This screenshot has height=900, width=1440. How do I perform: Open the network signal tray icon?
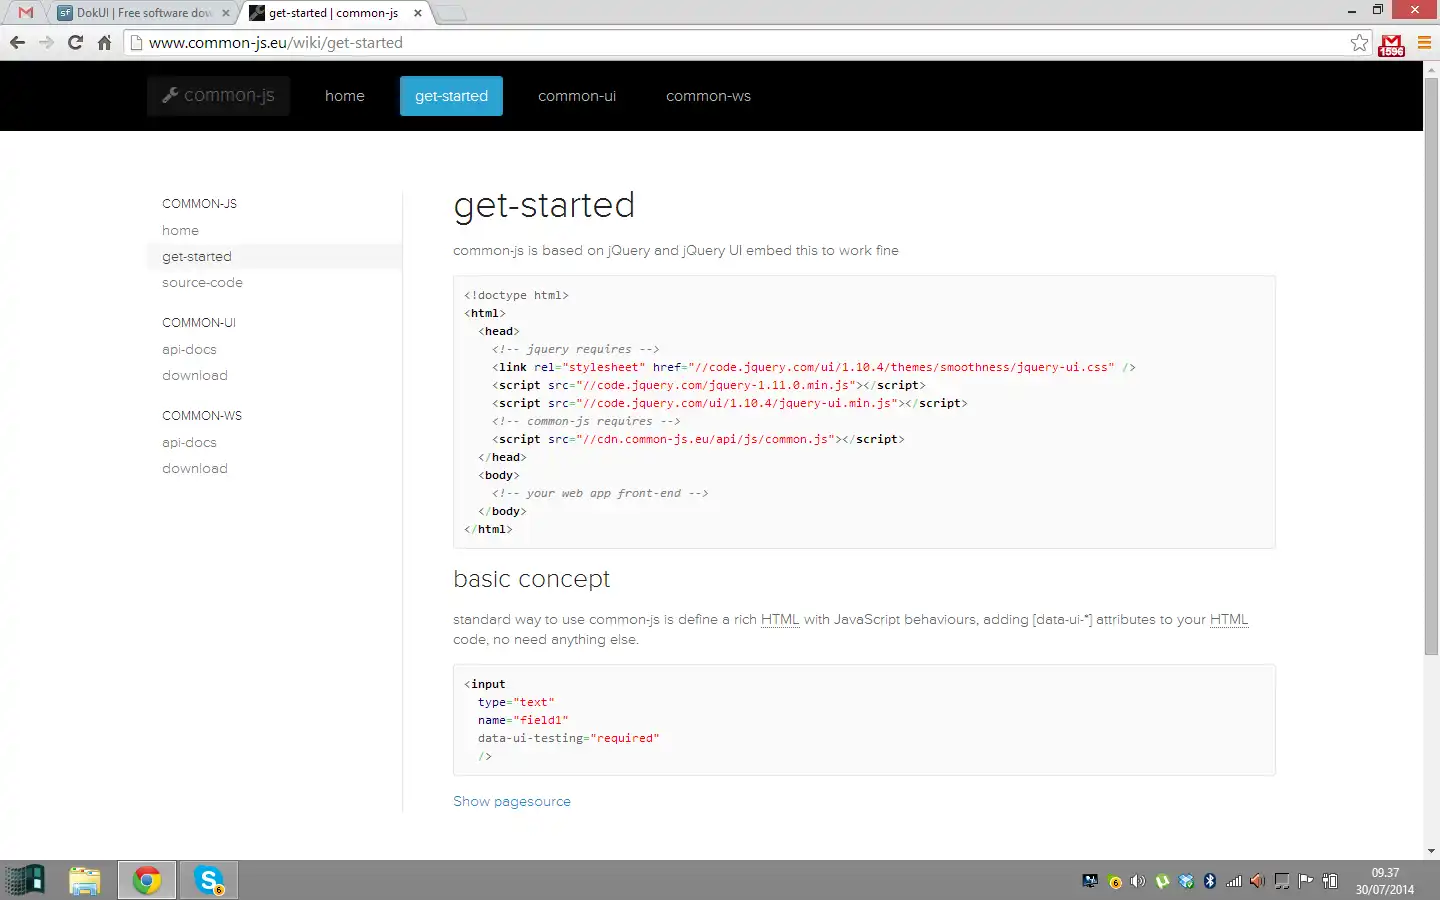tap(1234, 881)
